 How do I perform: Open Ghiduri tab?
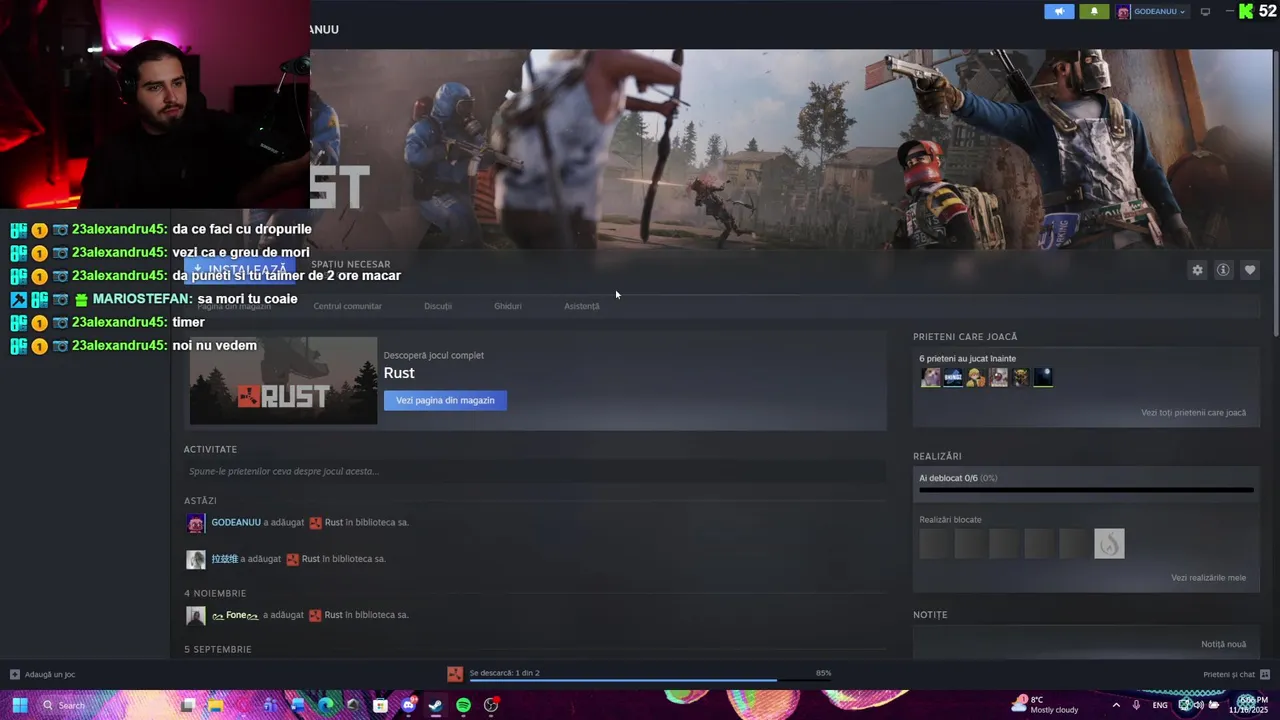click(508, 306)
